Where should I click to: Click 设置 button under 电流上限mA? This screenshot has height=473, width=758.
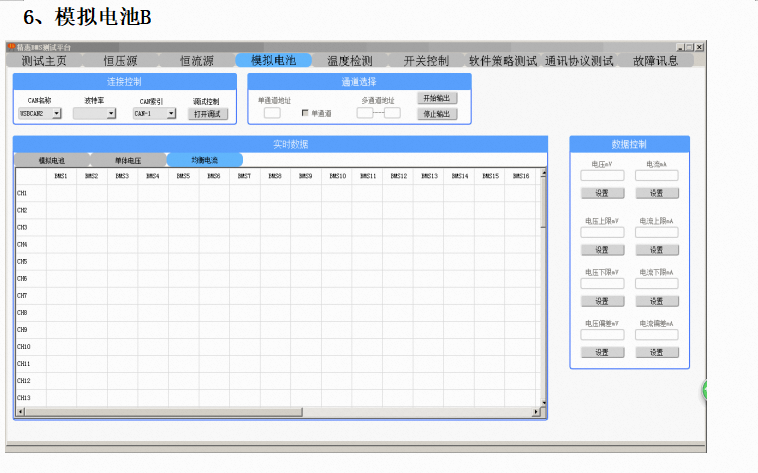tap(657, 249)
